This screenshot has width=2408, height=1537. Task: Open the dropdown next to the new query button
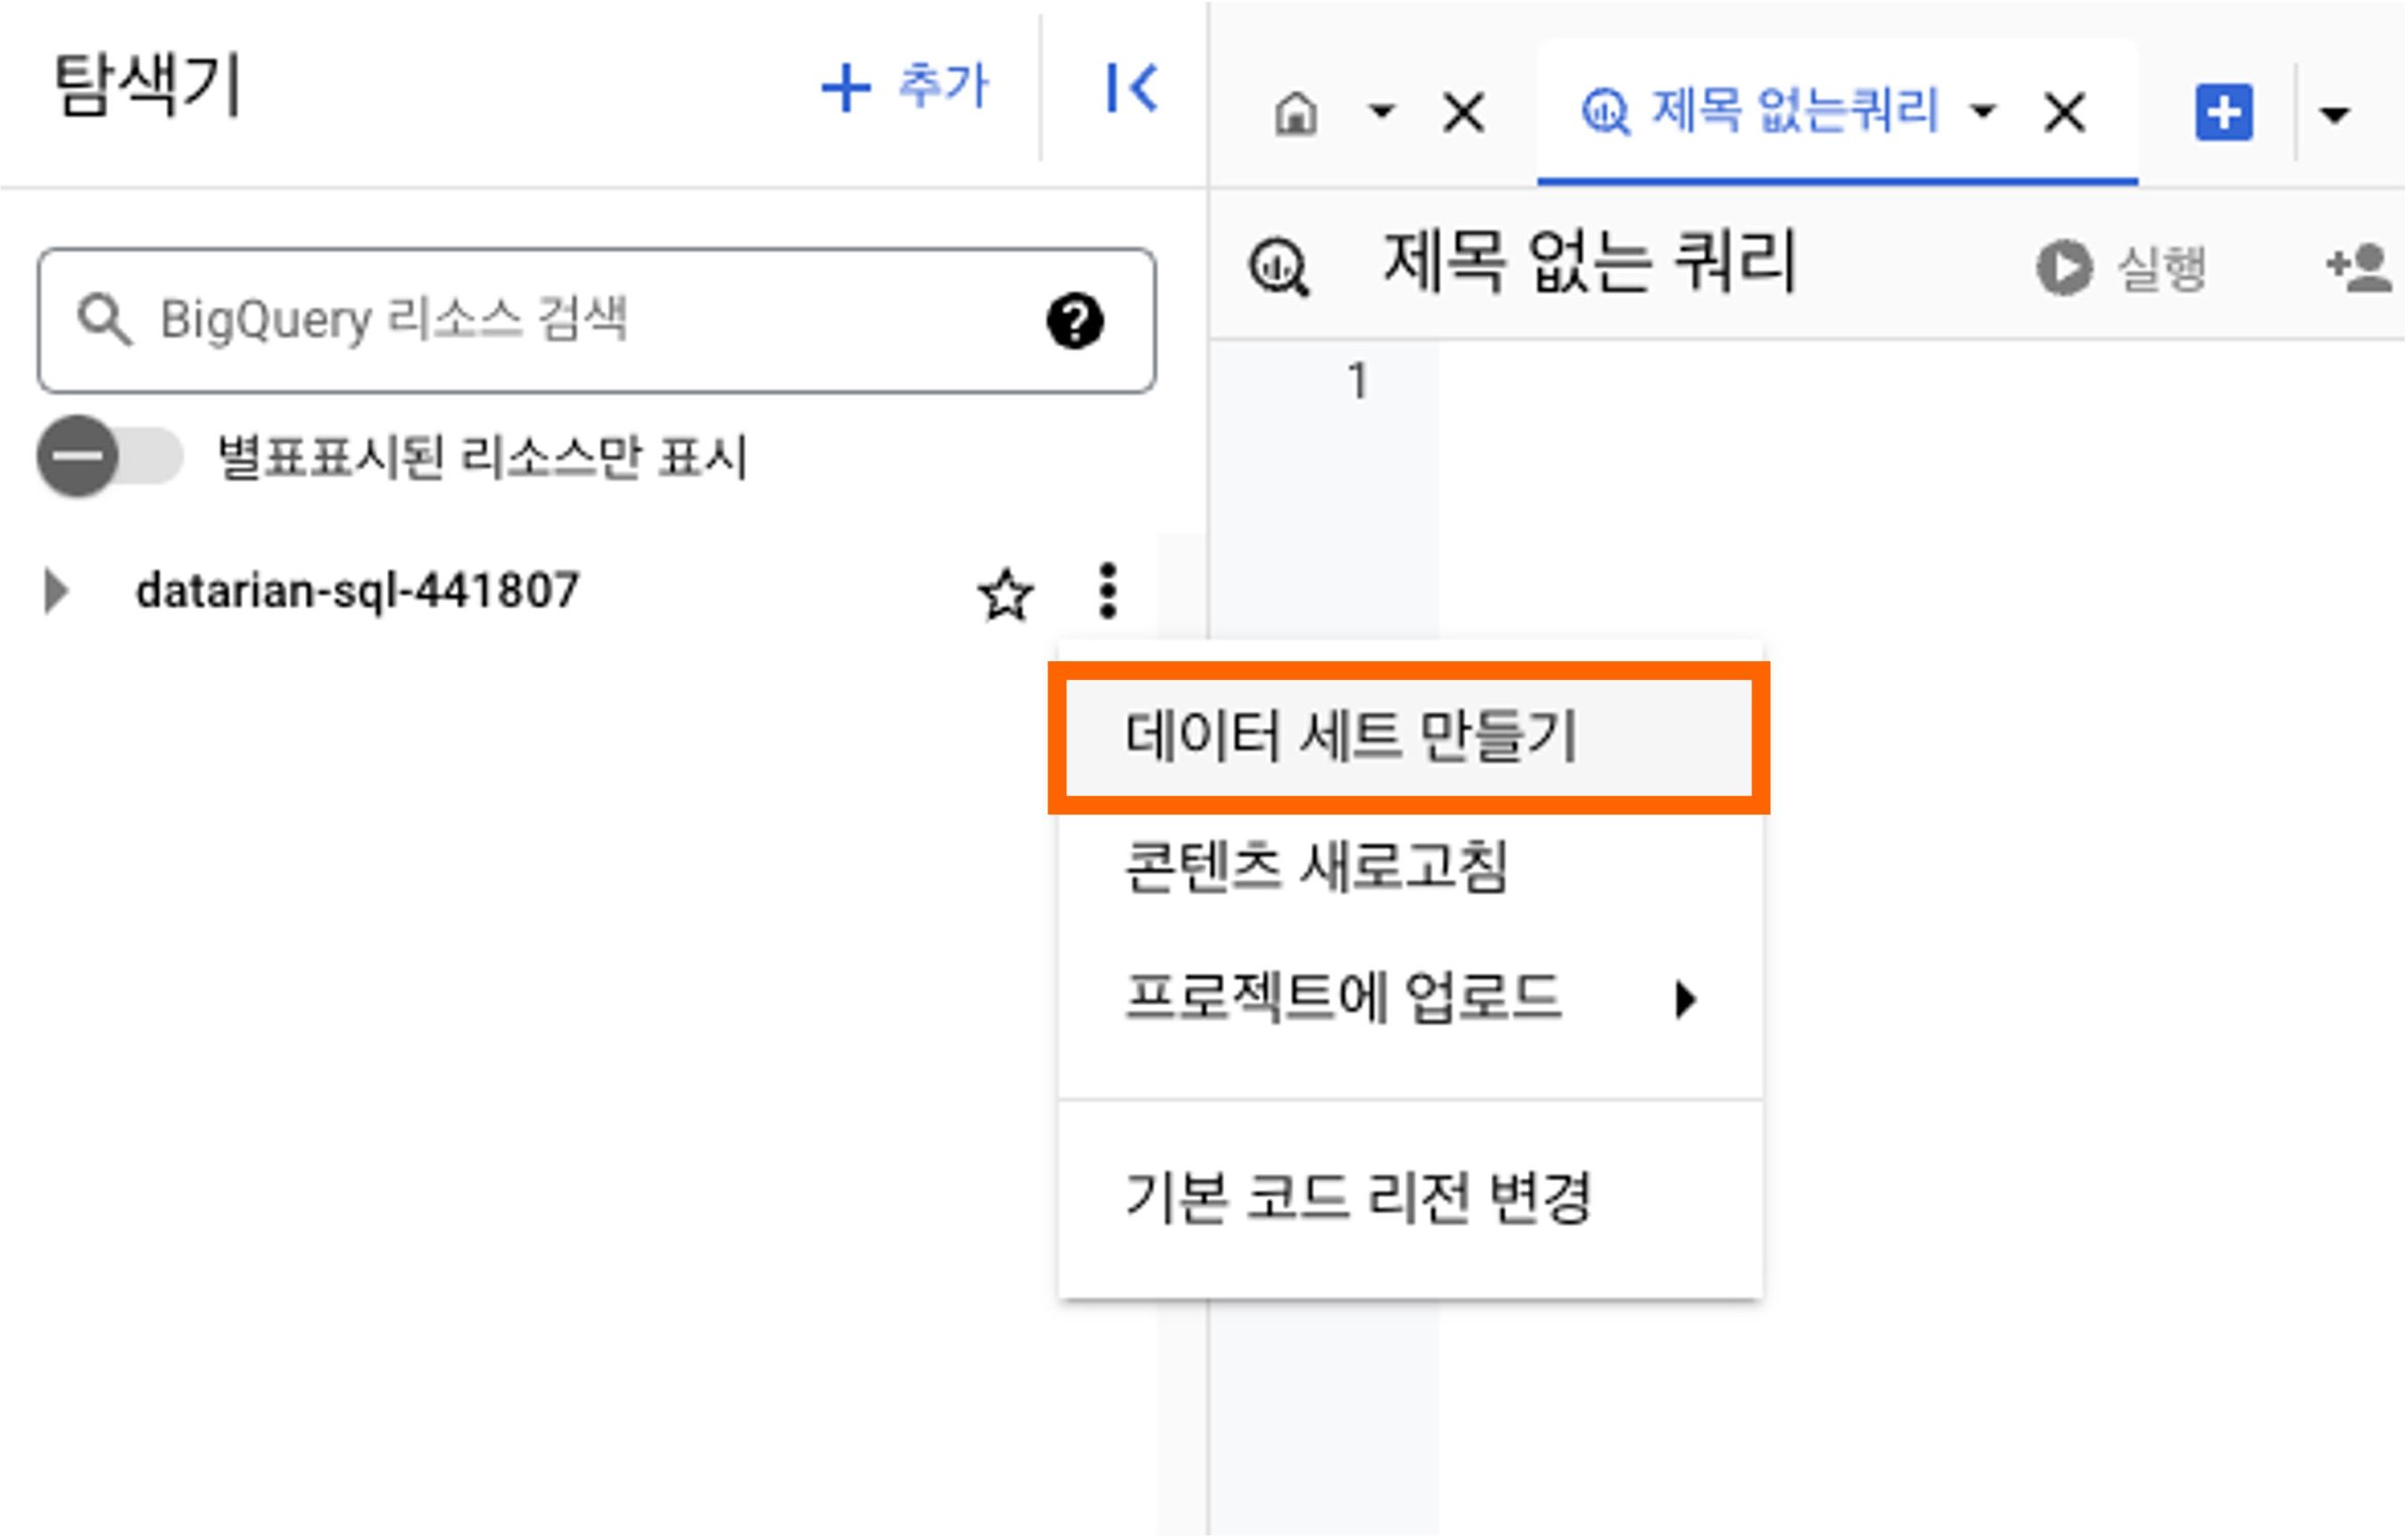point(2334,115)
